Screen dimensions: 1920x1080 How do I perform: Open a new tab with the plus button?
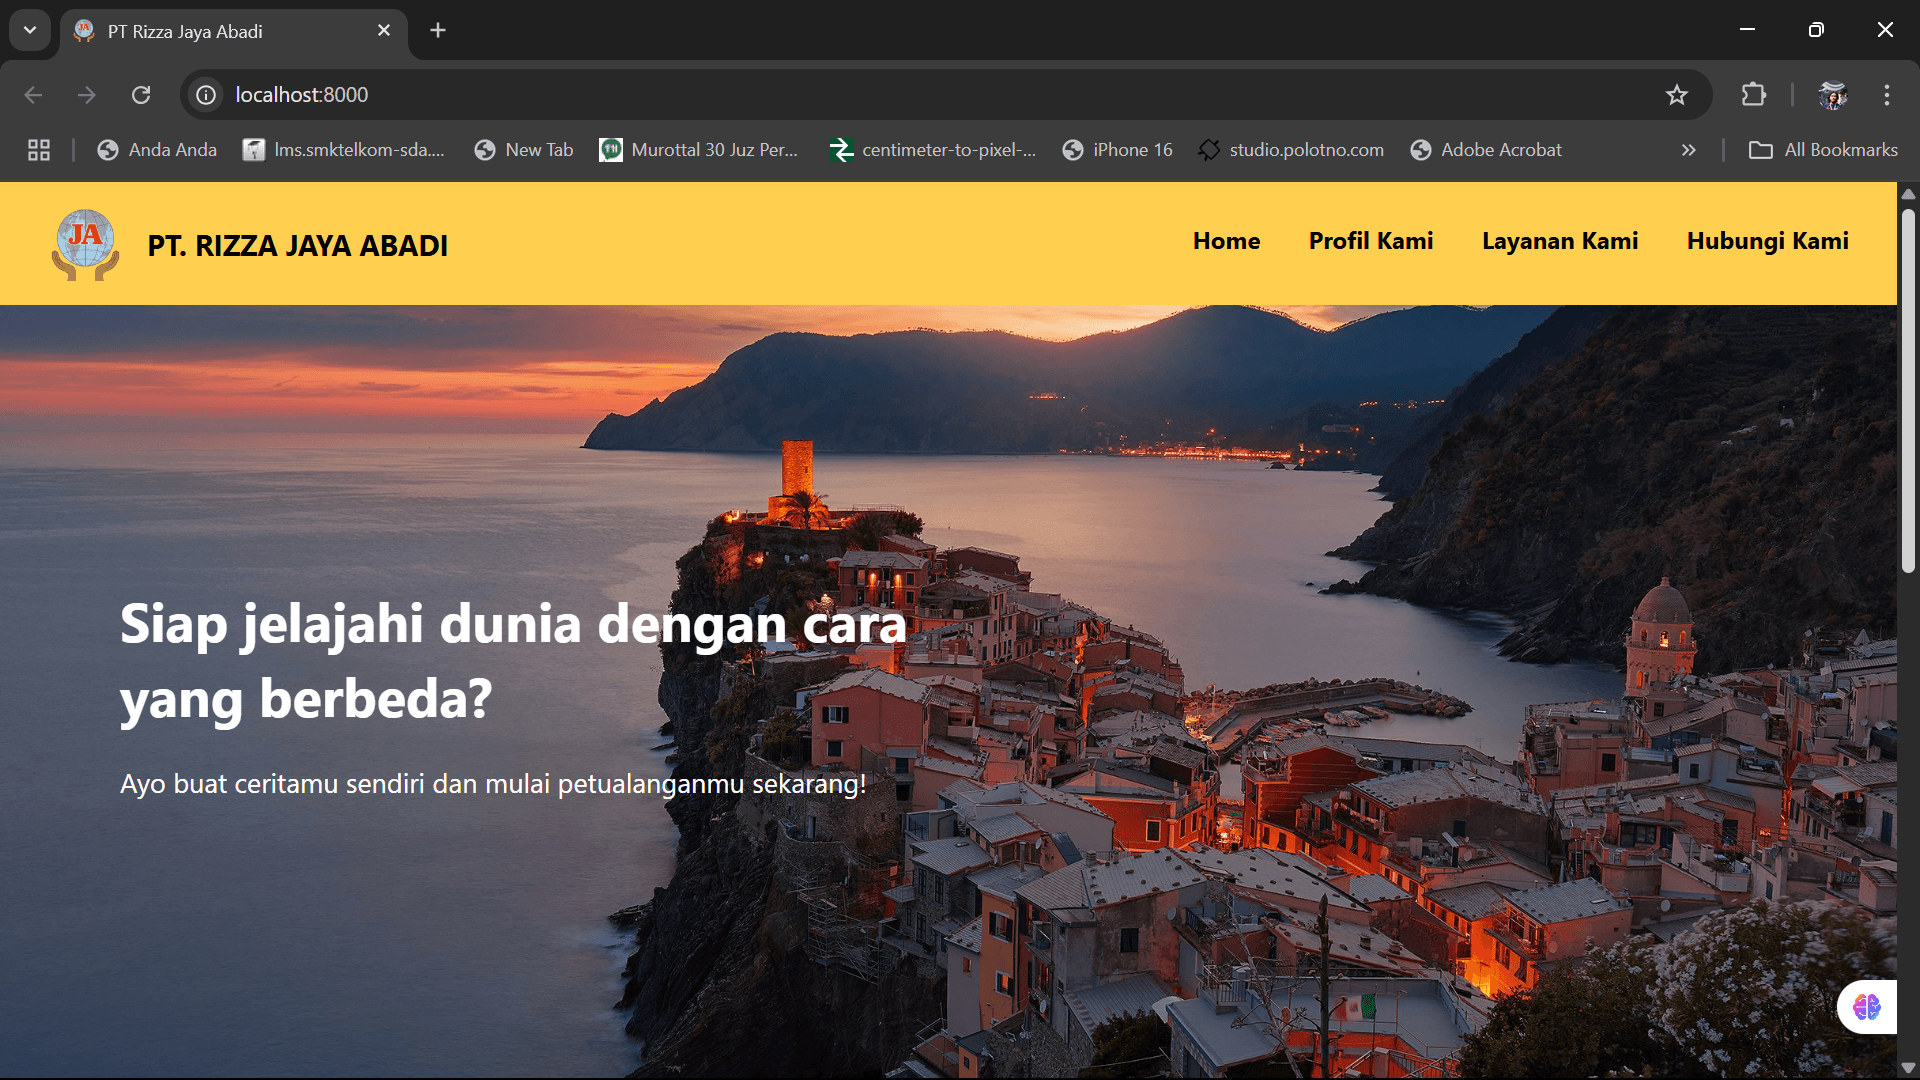tap(438, 30)
